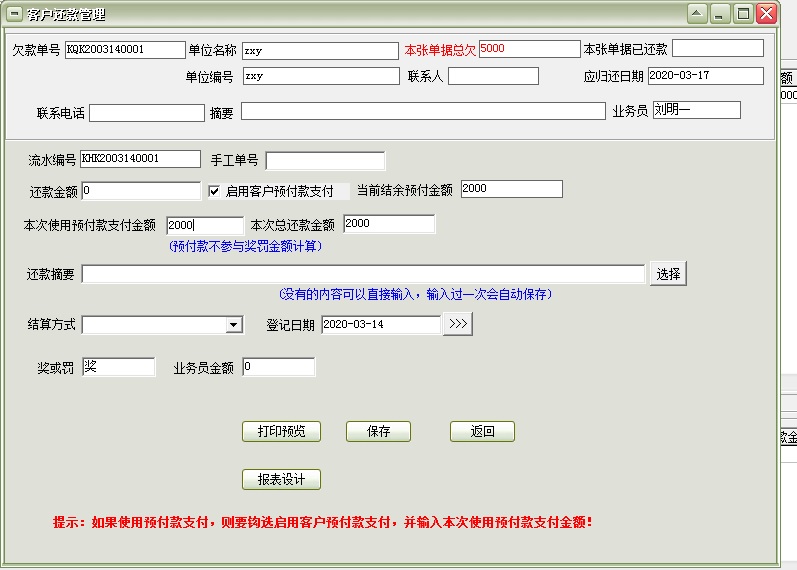This screenshot has width=797, height=570.
Task: Click the 打印预览 button
Action: (x=281, y=431)
